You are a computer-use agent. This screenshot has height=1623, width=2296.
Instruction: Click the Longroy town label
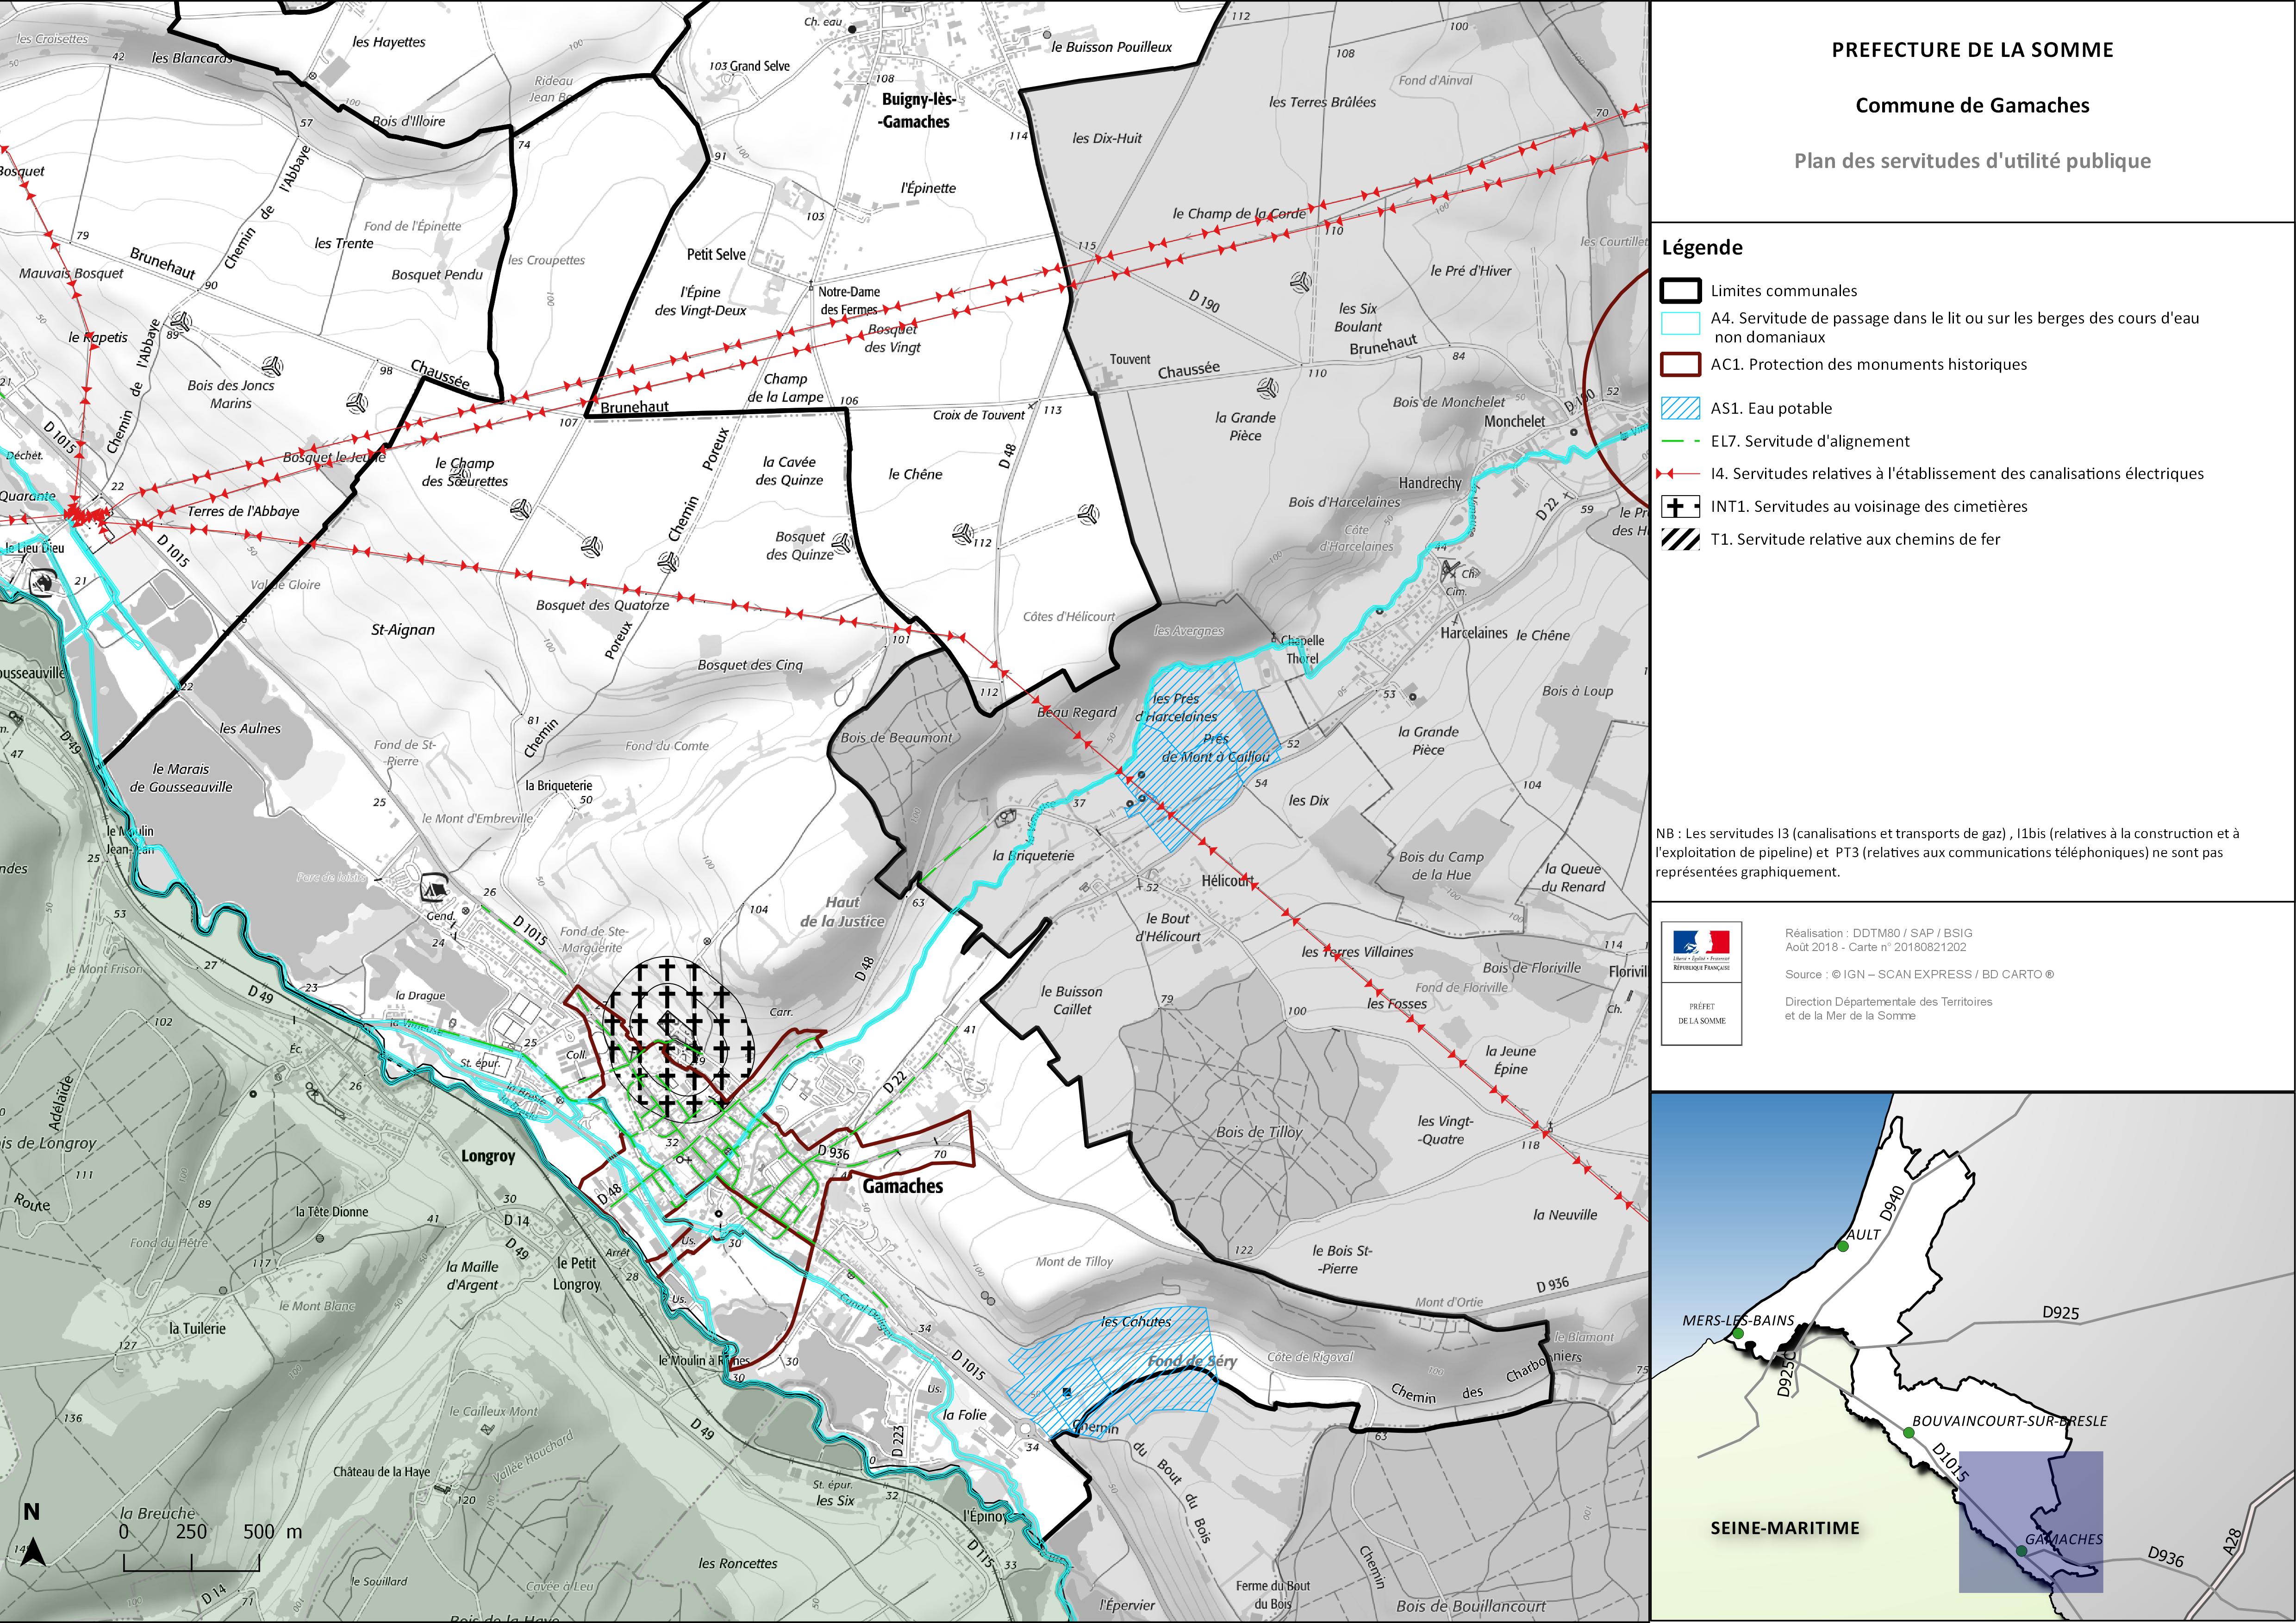coord(488,1157)
